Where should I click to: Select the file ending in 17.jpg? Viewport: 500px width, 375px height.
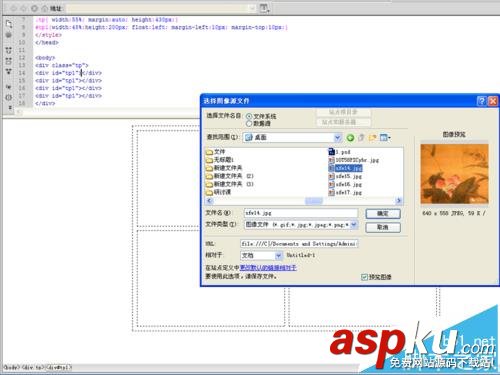[345, 192]
